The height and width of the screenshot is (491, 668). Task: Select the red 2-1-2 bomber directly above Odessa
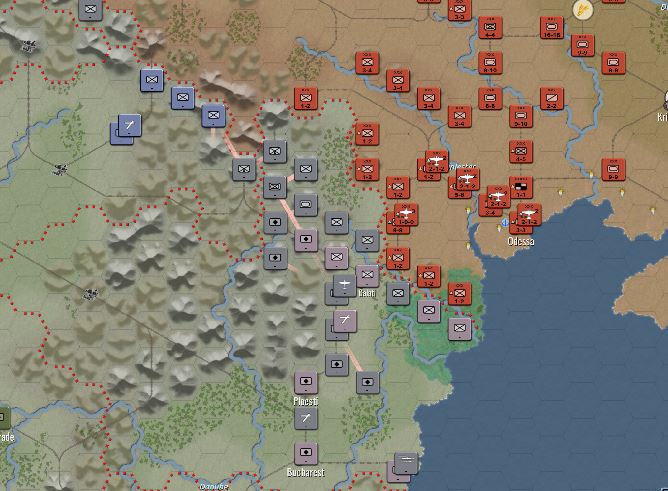coord(529,215)
